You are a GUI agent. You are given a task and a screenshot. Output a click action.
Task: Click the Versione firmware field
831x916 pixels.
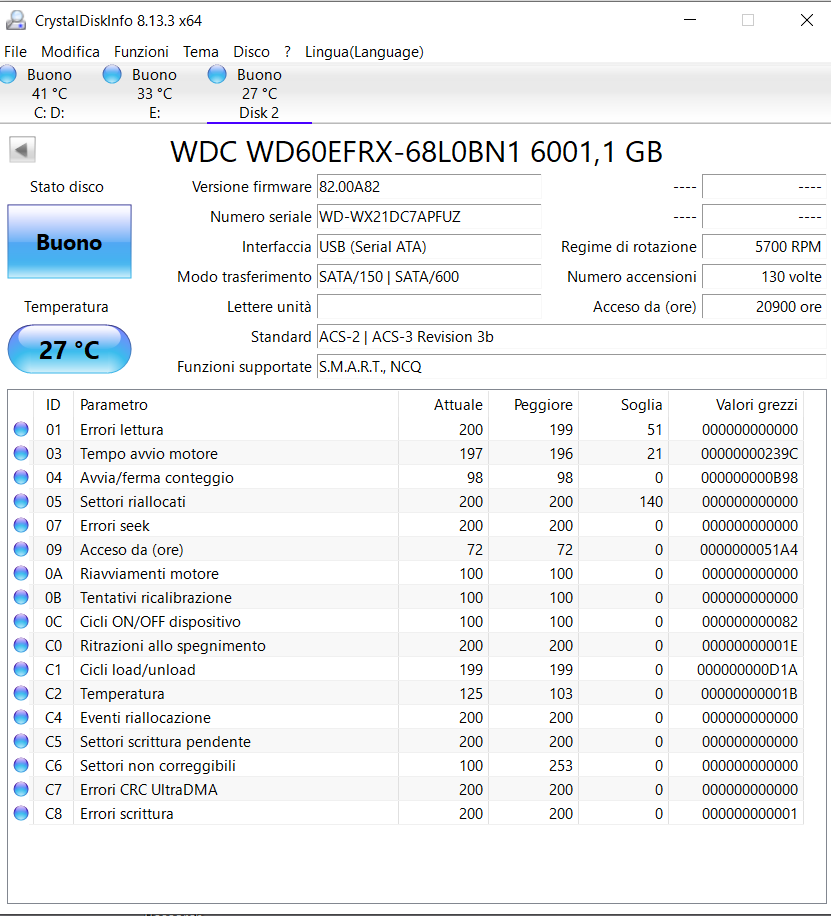point(429,187)
